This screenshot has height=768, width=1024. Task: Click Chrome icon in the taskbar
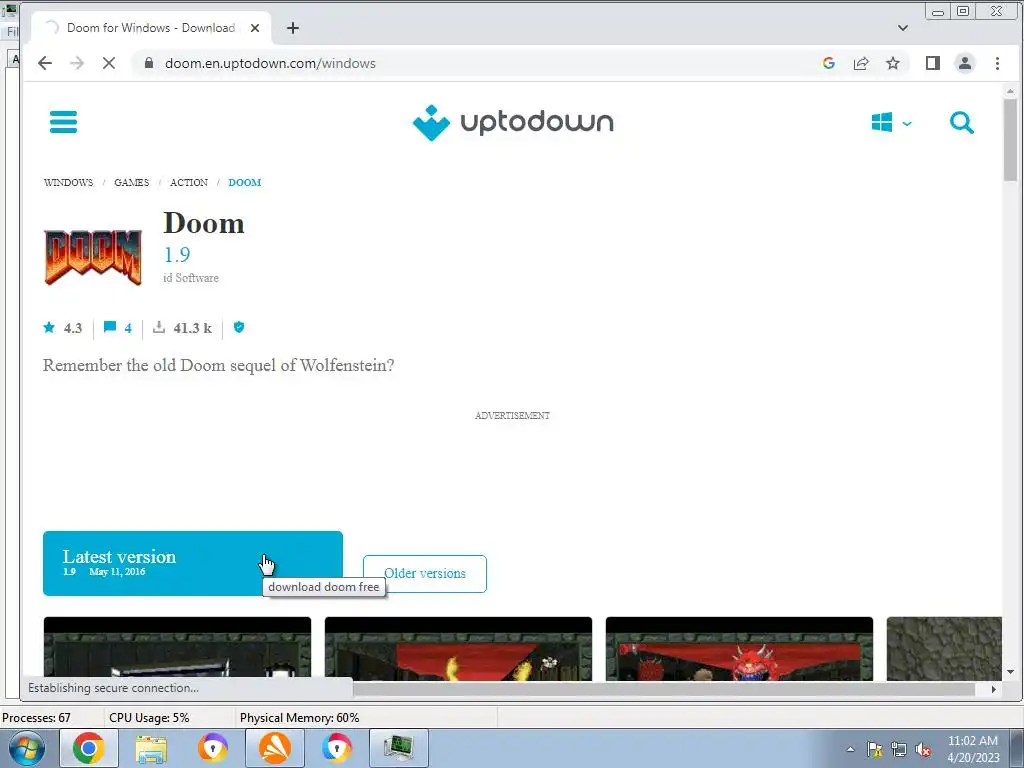tap(89, 748)
